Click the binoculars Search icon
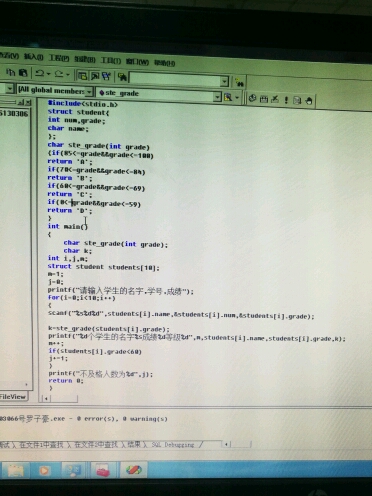The image size is (372, 496). click(239, 82)
